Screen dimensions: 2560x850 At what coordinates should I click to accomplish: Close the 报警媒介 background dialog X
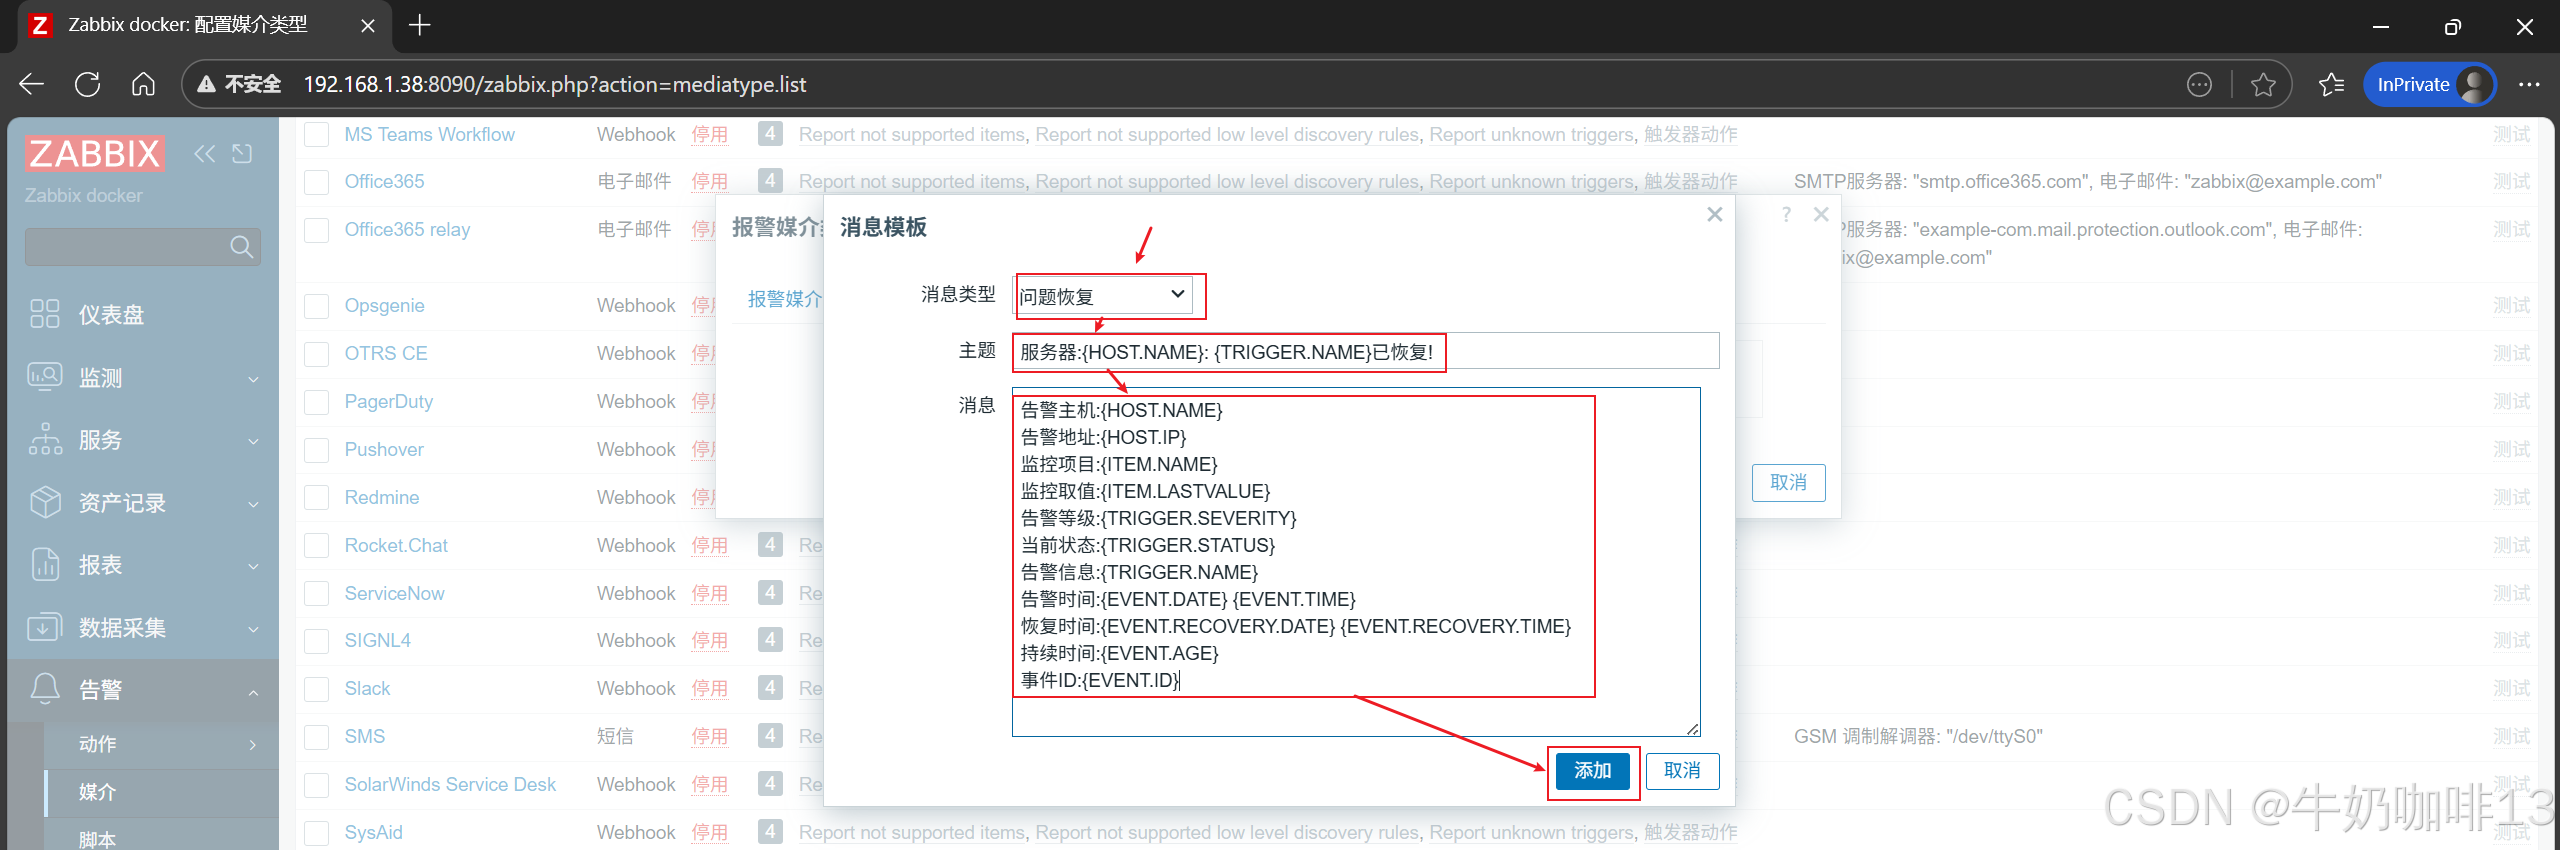1821,214
